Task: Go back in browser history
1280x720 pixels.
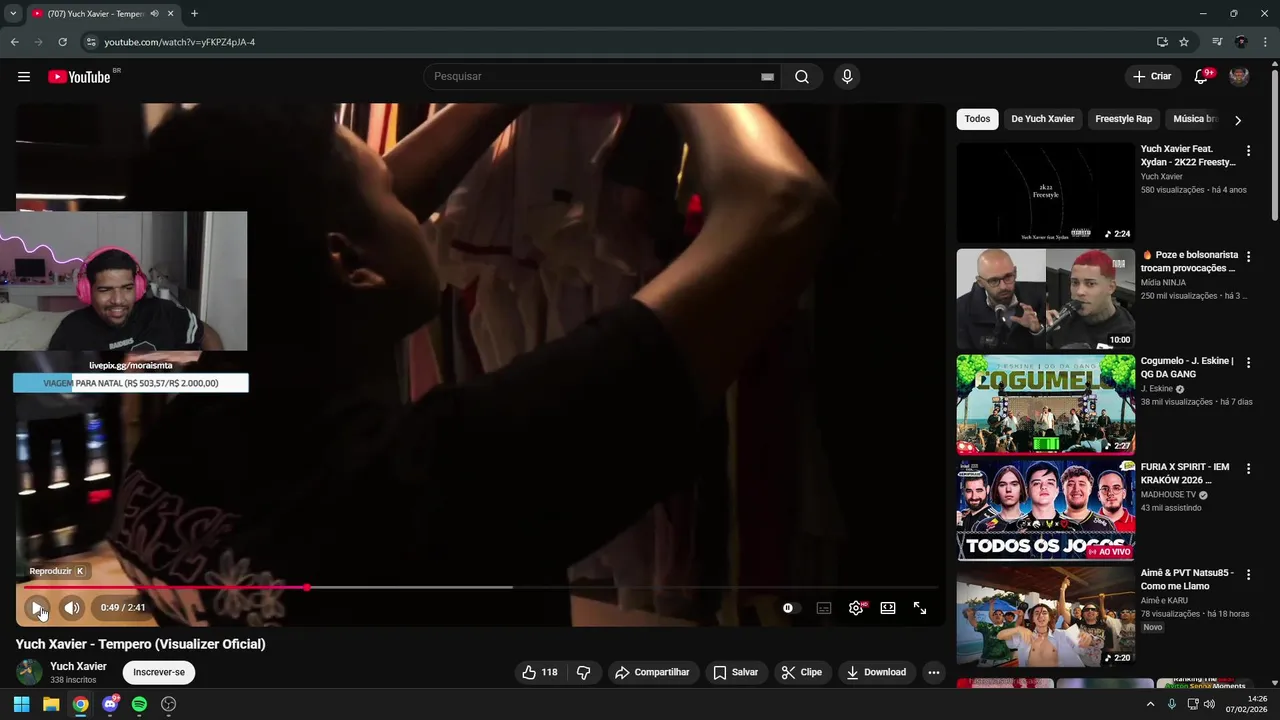Action: tap(14, 42)
